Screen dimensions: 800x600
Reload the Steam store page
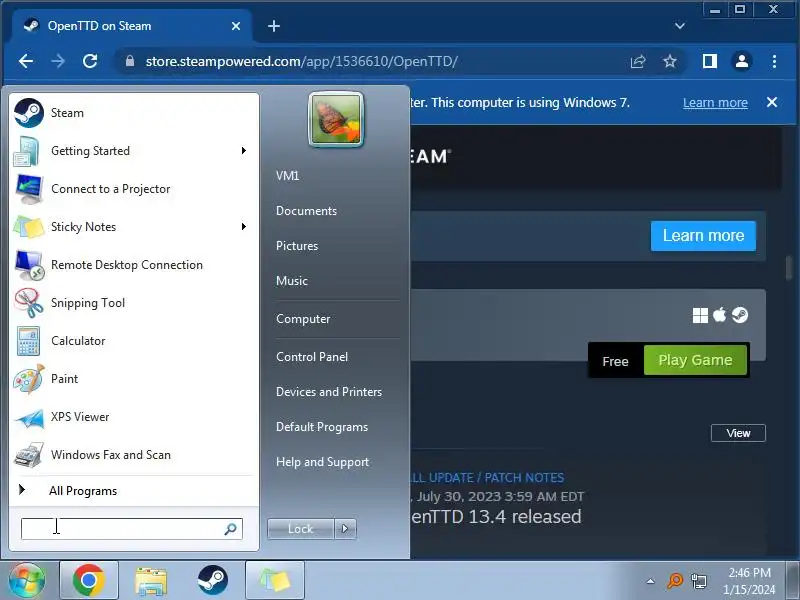[x=90, y=61]
